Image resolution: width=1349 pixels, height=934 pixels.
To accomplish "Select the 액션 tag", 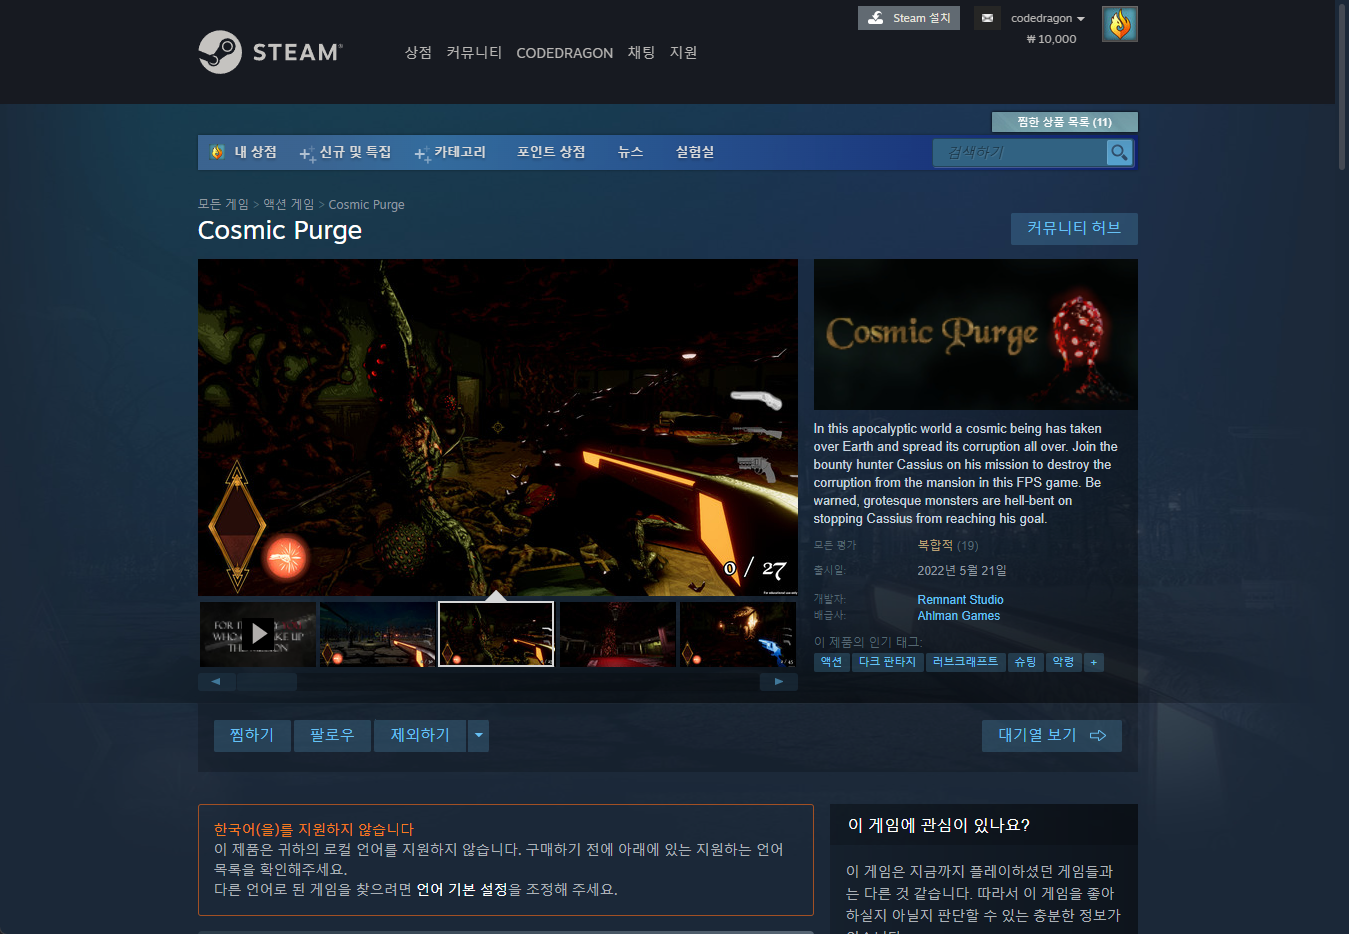I will click(831, 662).
